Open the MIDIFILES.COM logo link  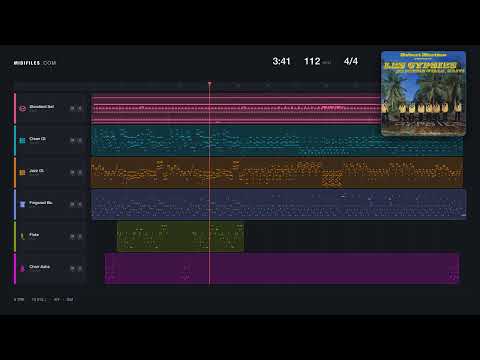click(35, 63)
